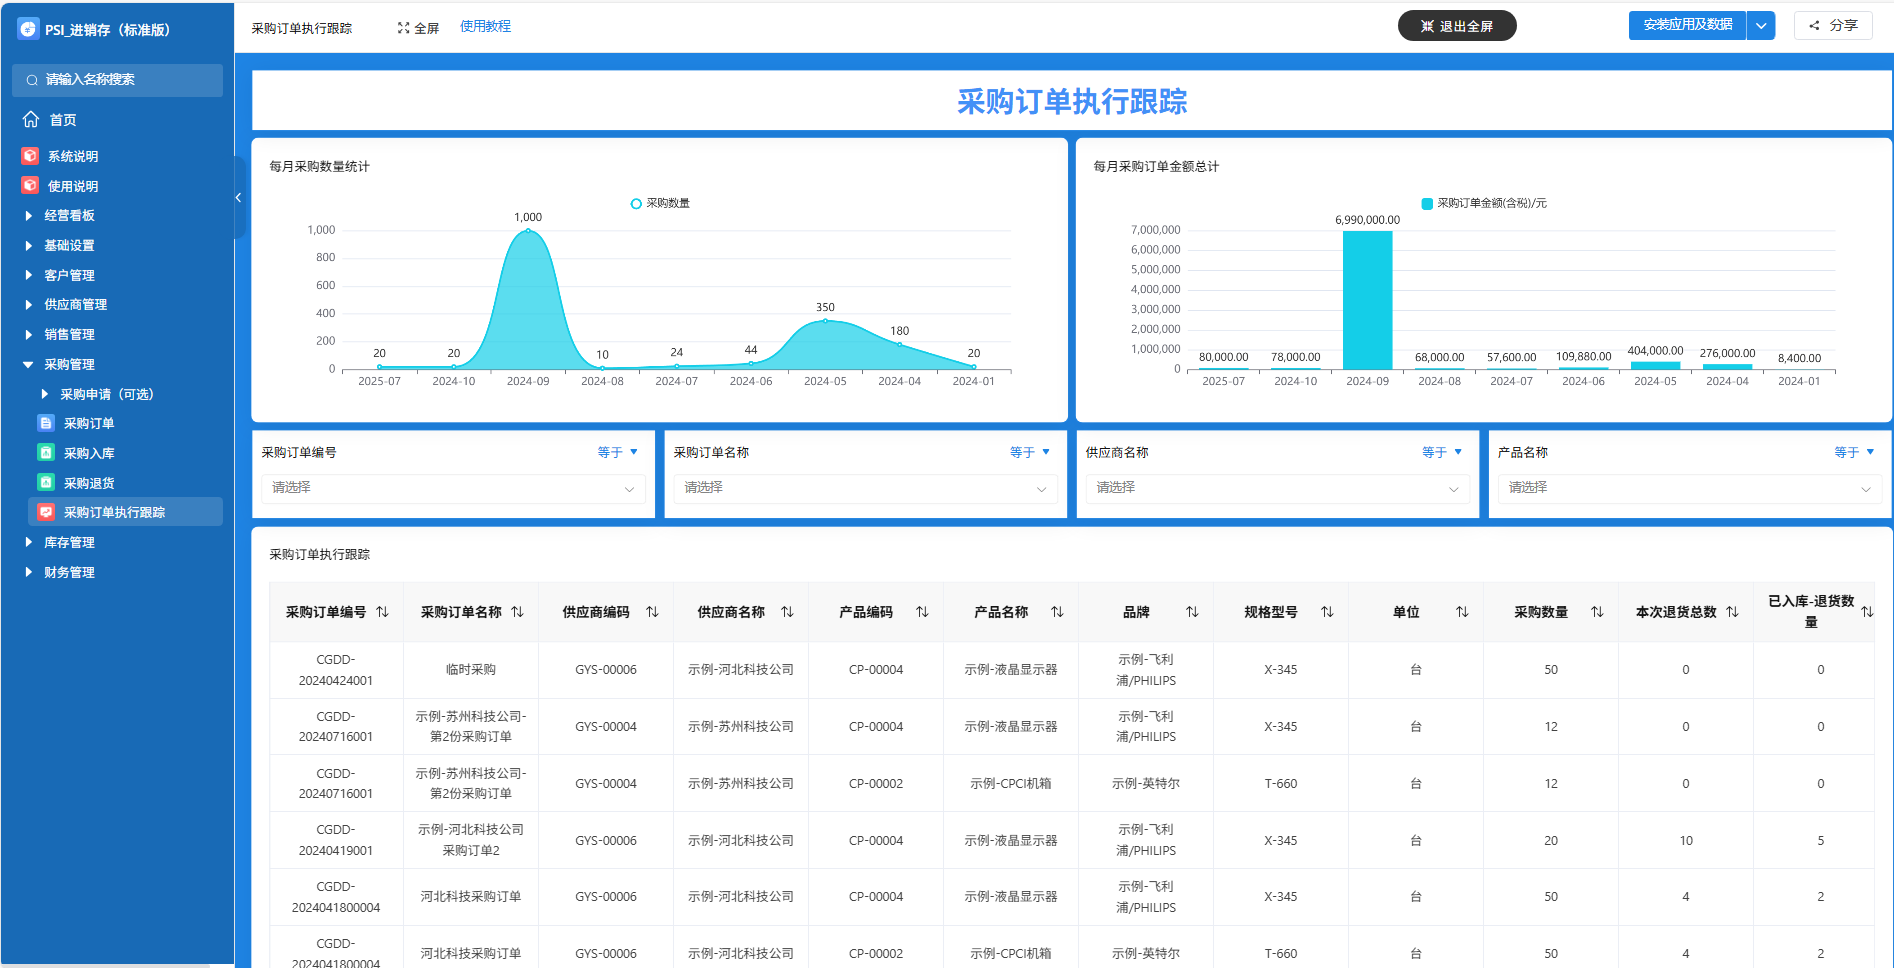1894x968 pixels.
Task: Click the 系统说明 red cube icon
Action: click(30, 156)
